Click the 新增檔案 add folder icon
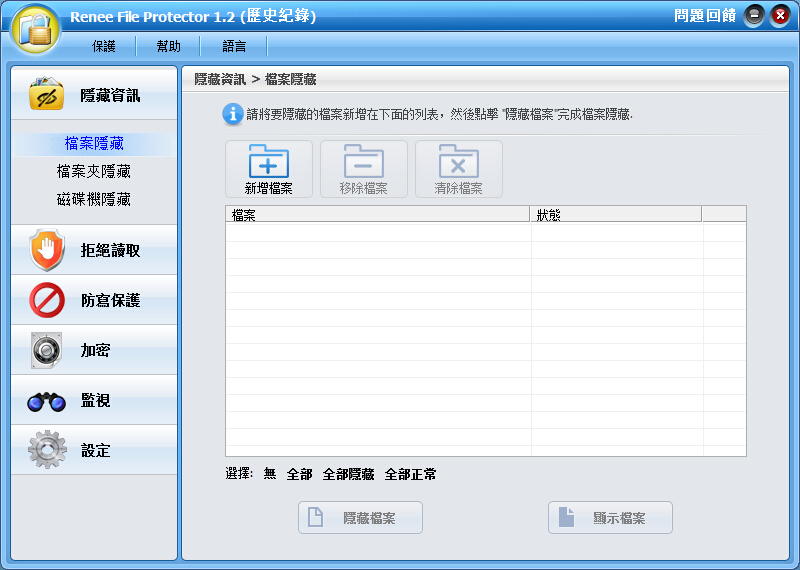This screenshot has height=570, width=800. point(269,161)
